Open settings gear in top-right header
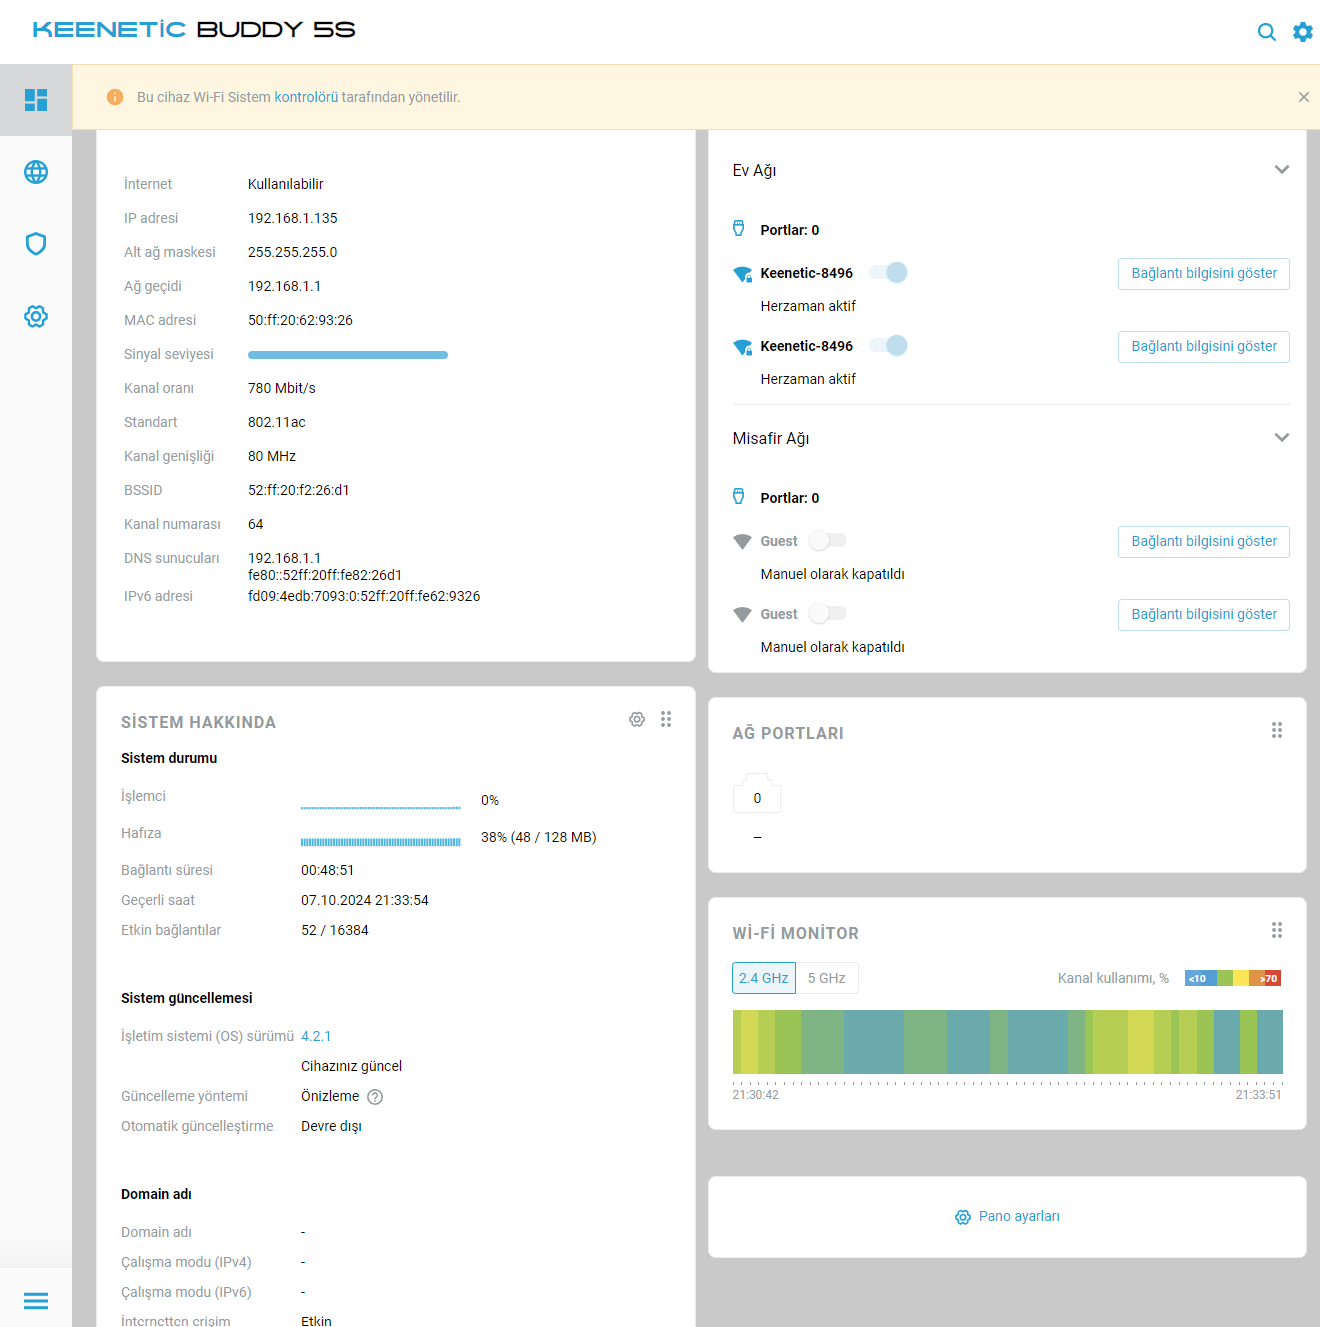The height and width of the screenshot is (1327, 1320). point(1302,32)
